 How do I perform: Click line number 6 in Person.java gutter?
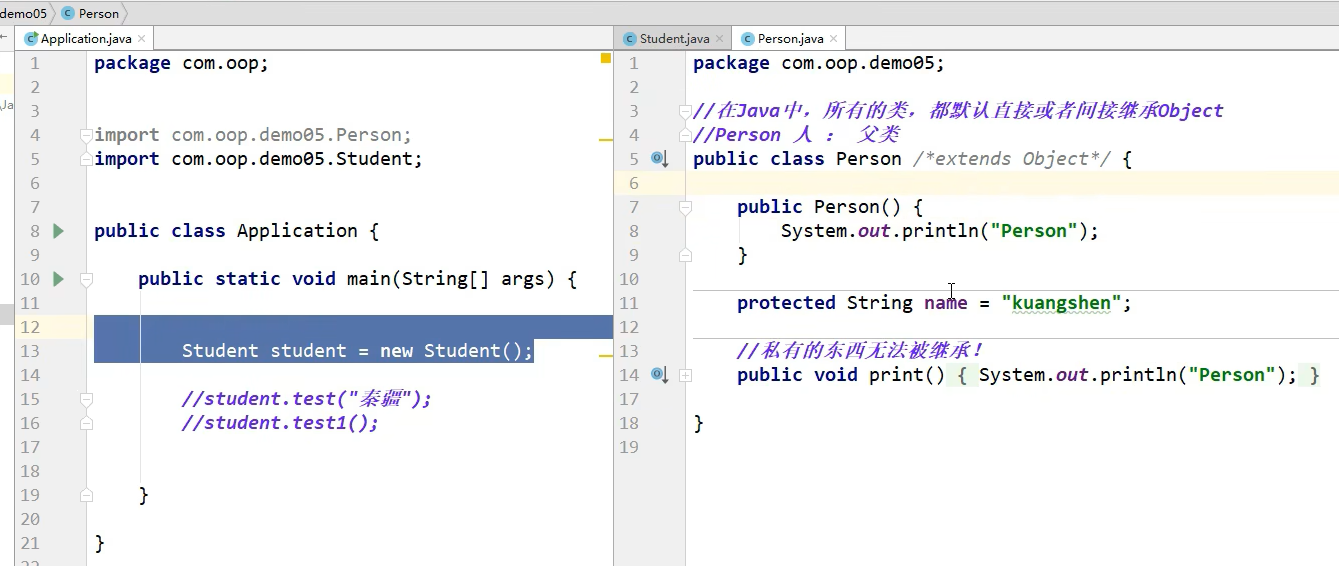click(x=633, y=183)
